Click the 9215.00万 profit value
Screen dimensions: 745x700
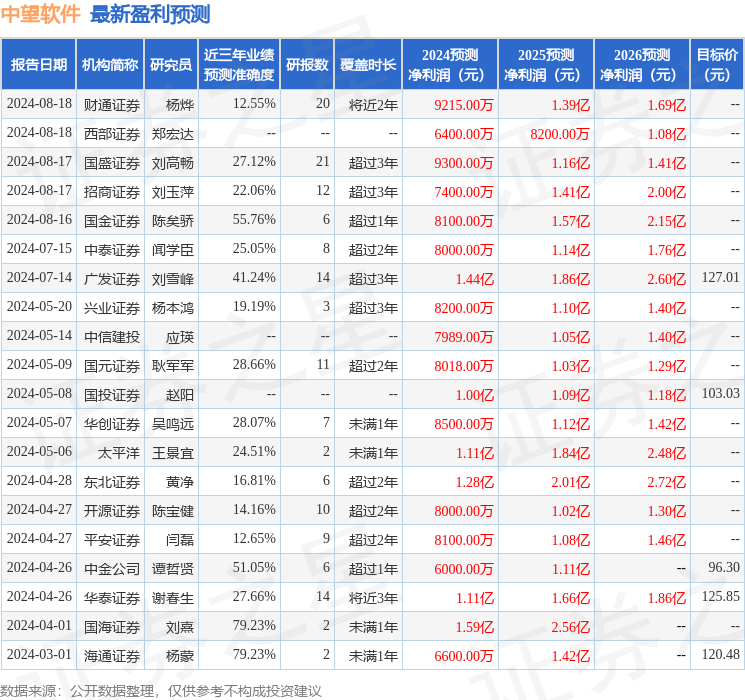(464, 105)
